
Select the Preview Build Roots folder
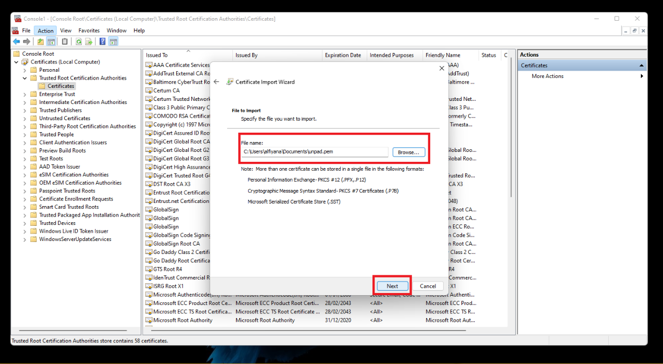62,151
